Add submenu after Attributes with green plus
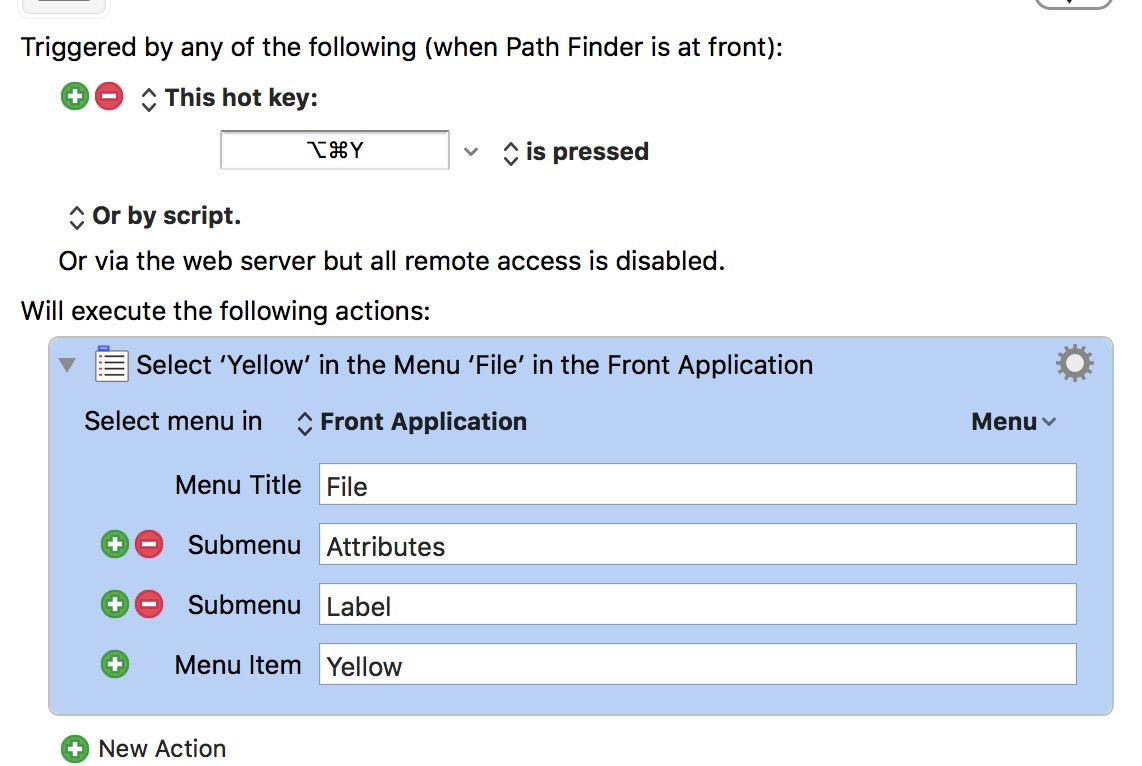 pyautogui.click(x=114, y=544)
